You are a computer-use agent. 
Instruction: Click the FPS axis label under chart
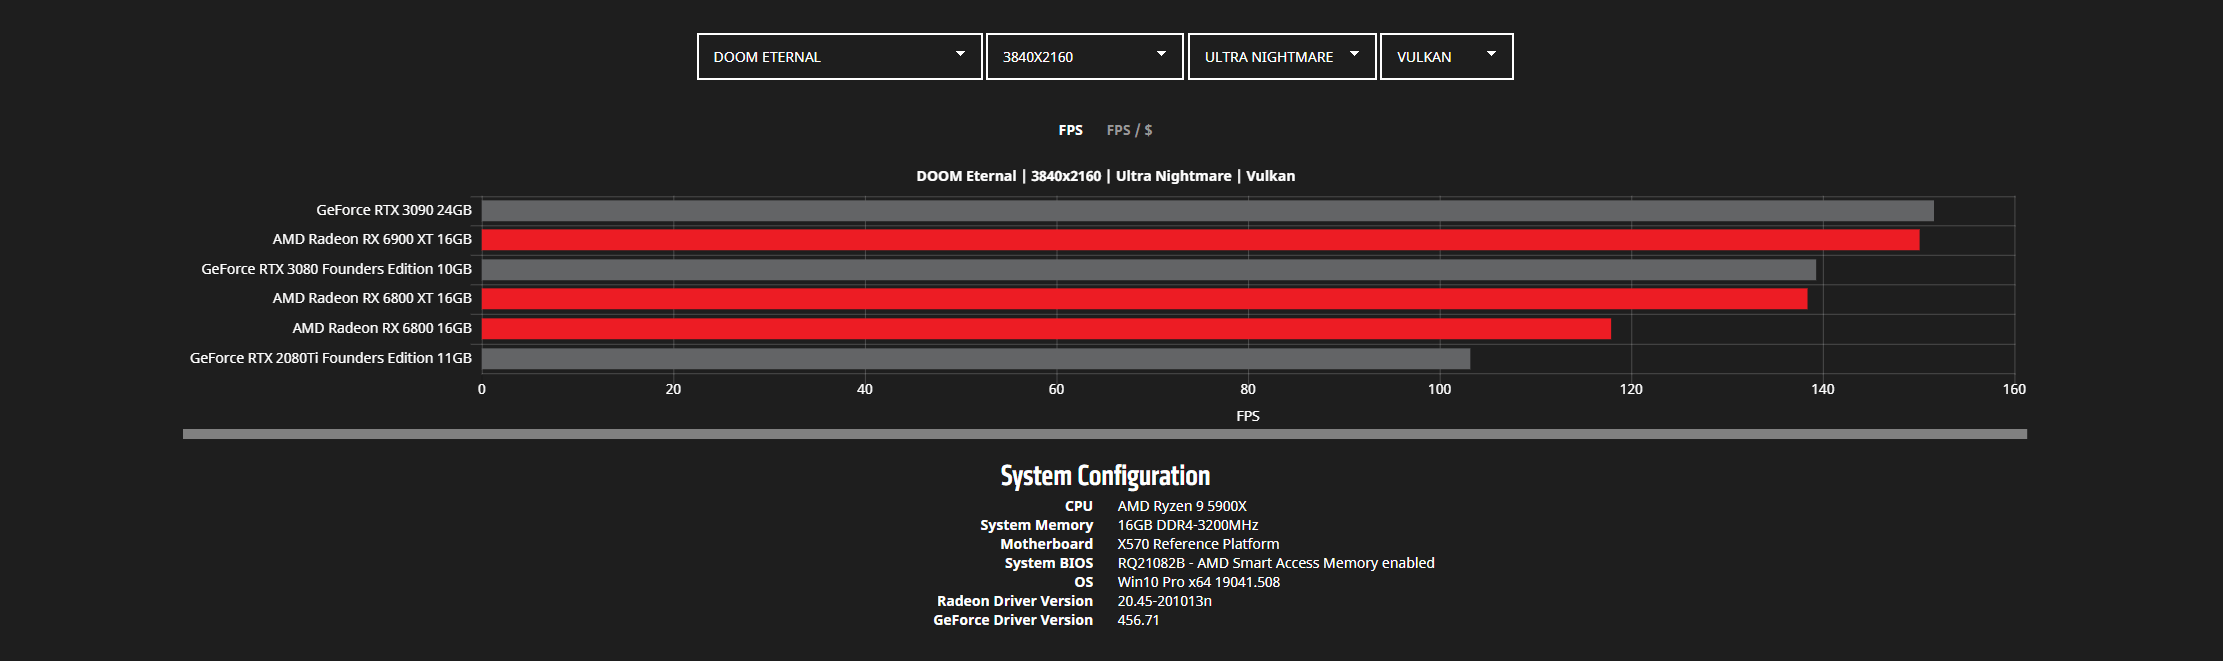point(1247,416)
